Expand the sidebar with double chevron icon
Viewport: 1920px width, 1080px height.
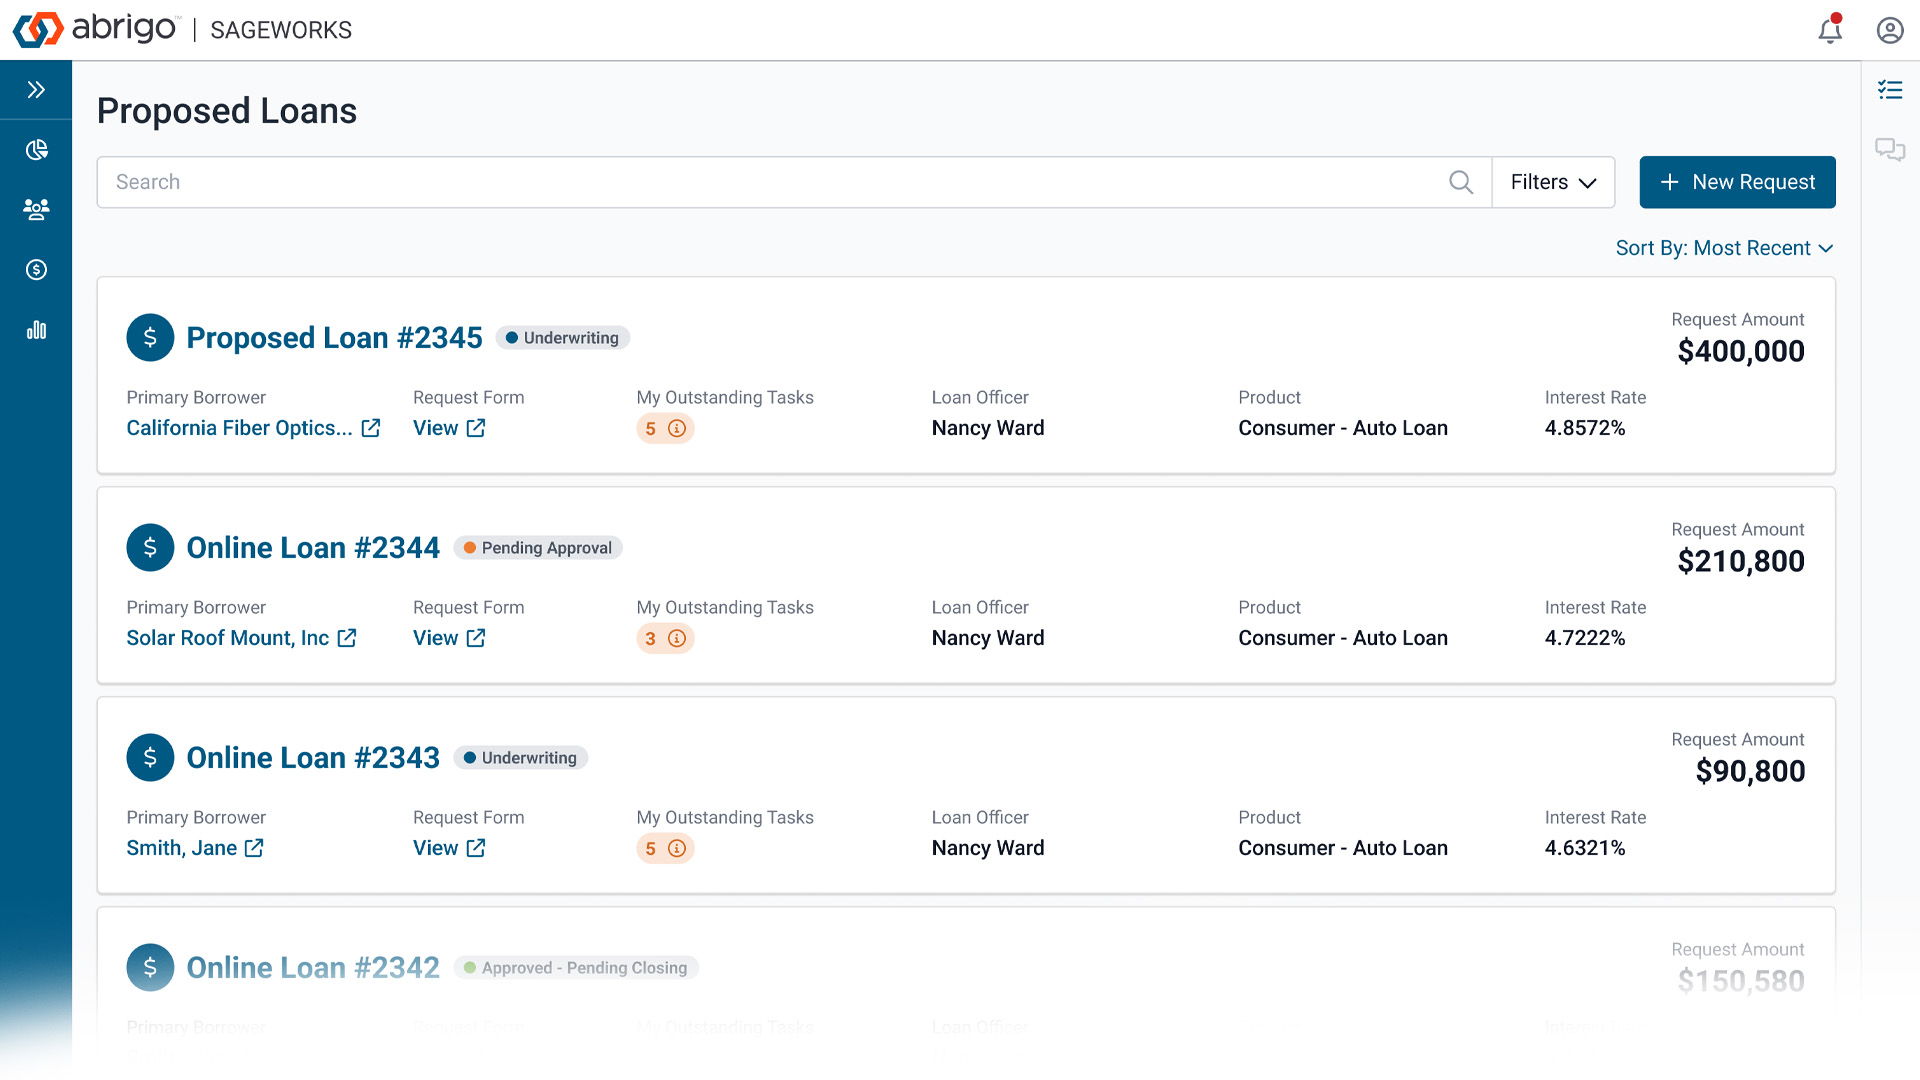[36, 90]
